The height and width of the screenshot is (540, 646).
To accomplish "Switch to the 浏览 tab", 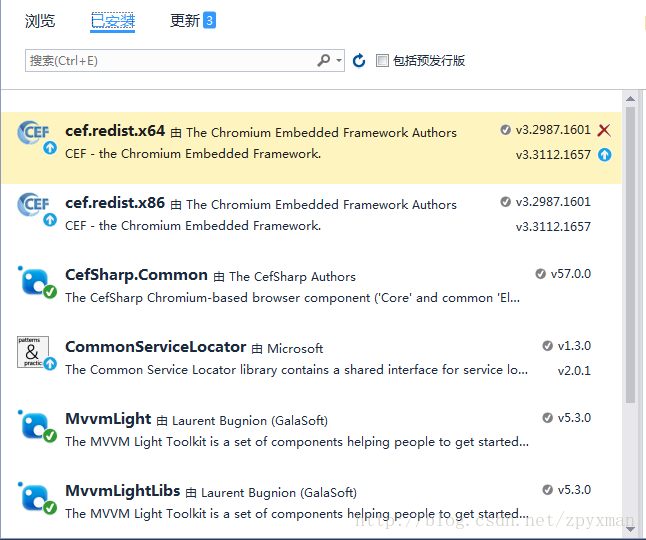I will [x=40, y=21].
